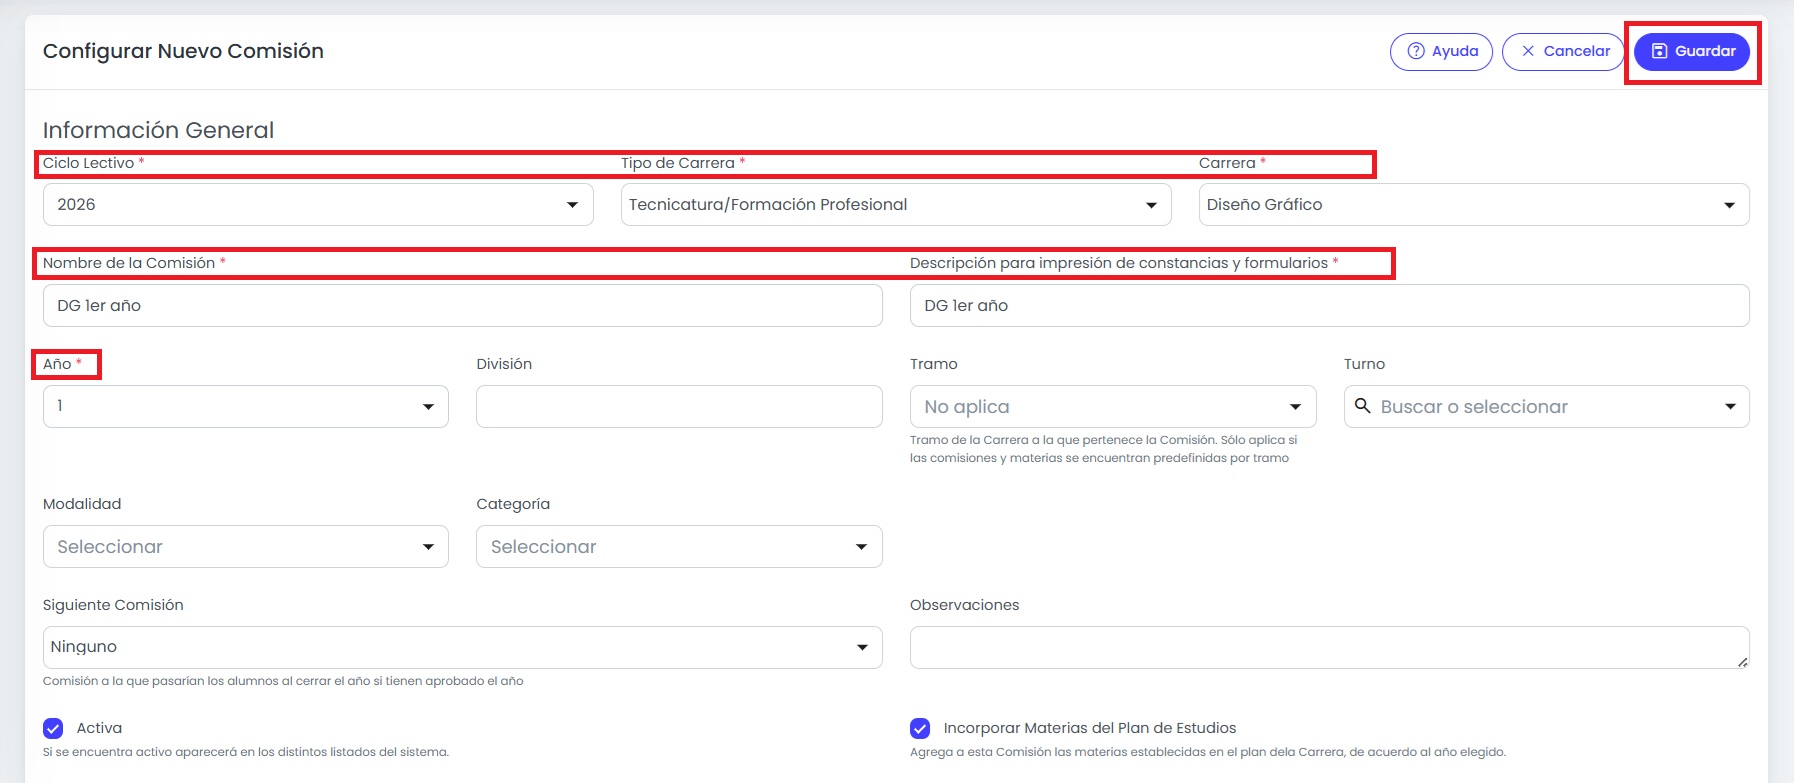1794x783 pixels.
Task: Click the Cancelar button
Action: tap(1563, 51)
